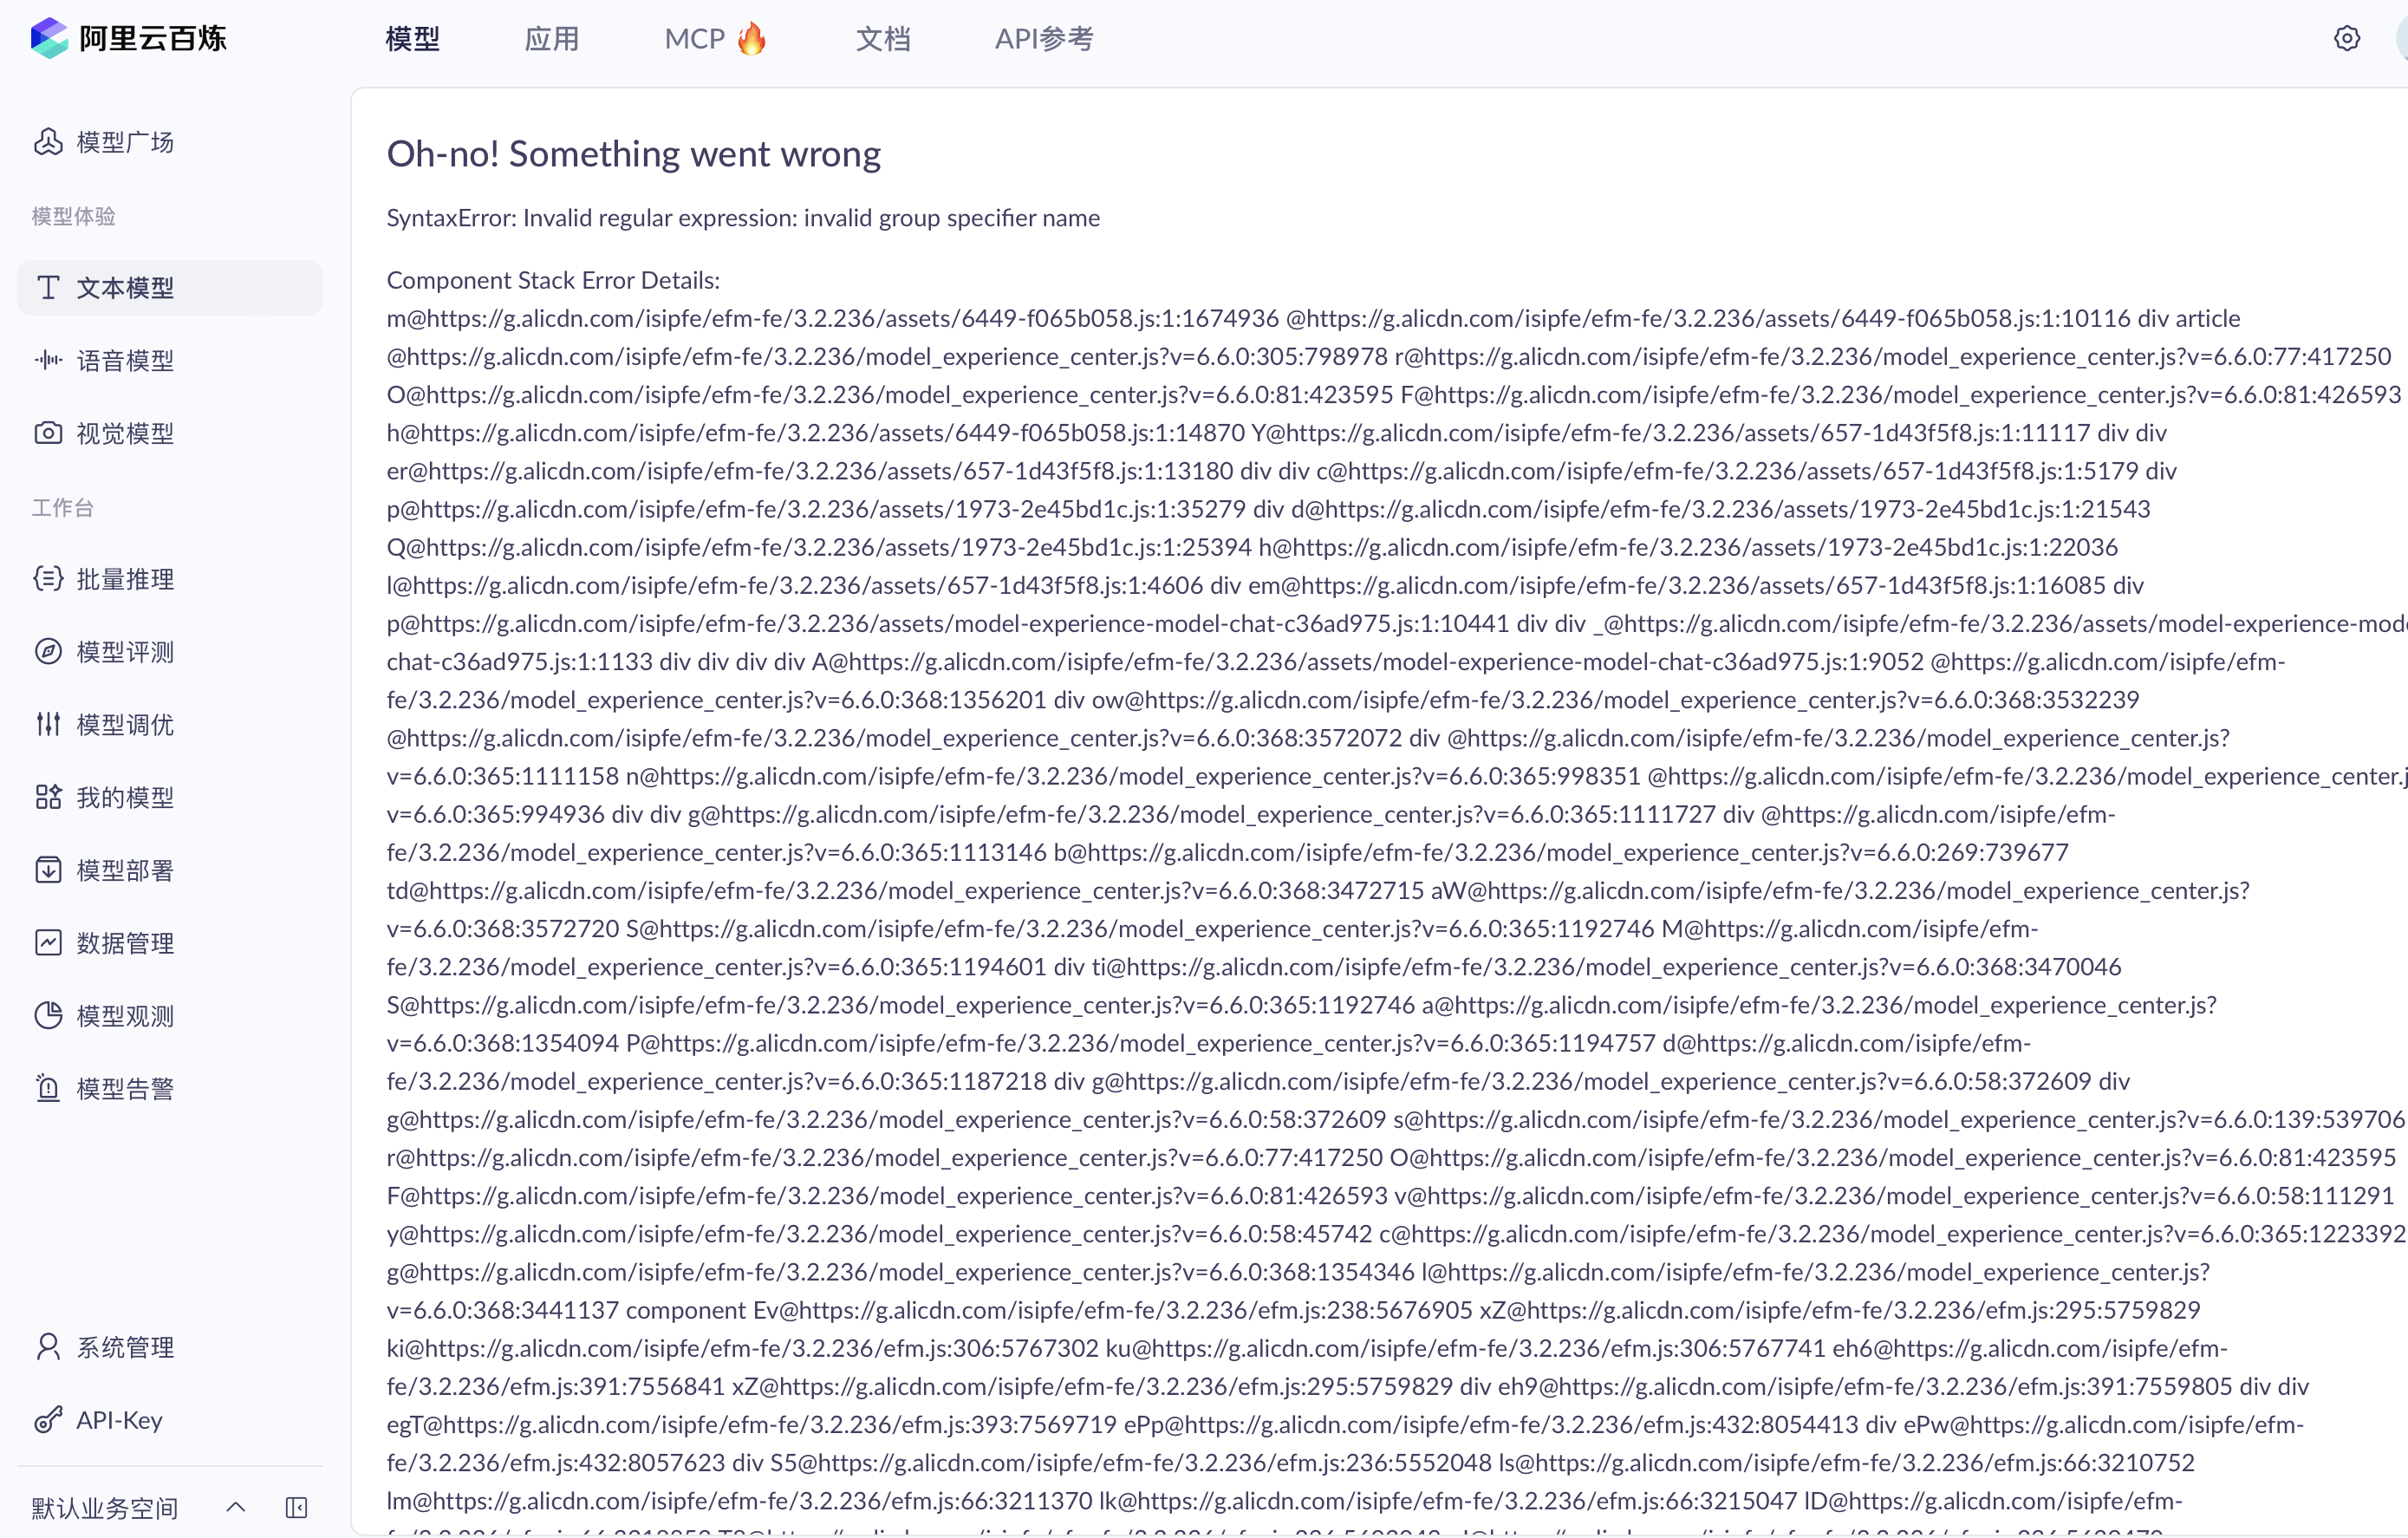
Task: Open API参考 top navigation link
Action: point(1043,39)
